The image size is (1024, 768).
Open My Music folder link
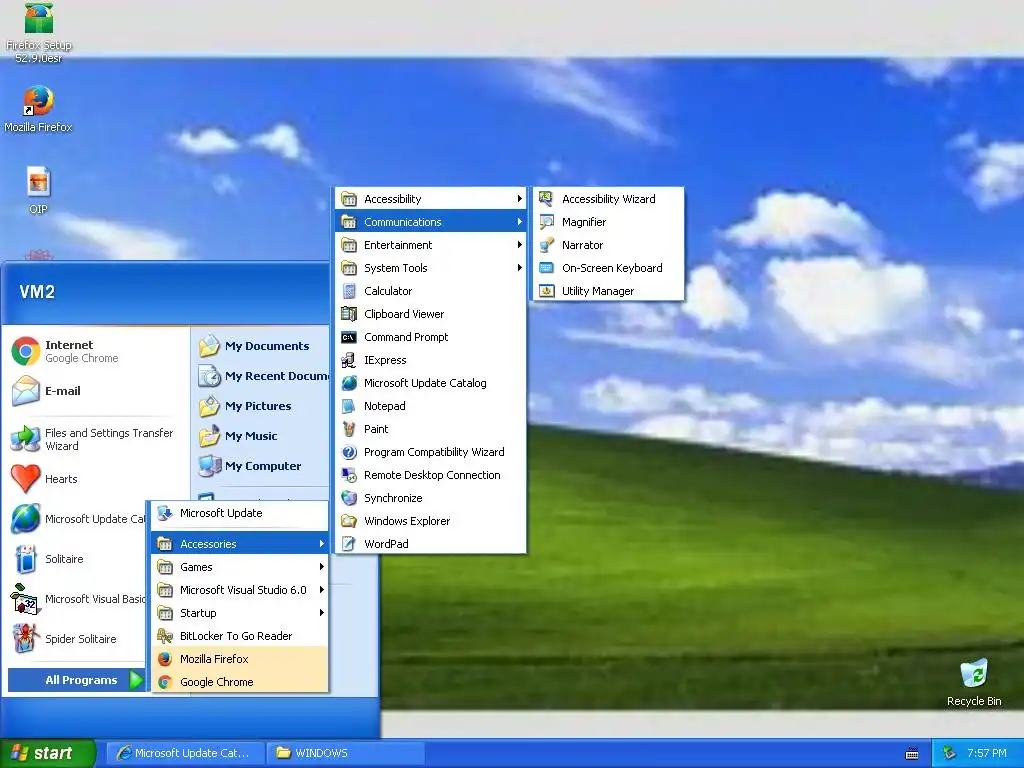(x=263, y=436)
